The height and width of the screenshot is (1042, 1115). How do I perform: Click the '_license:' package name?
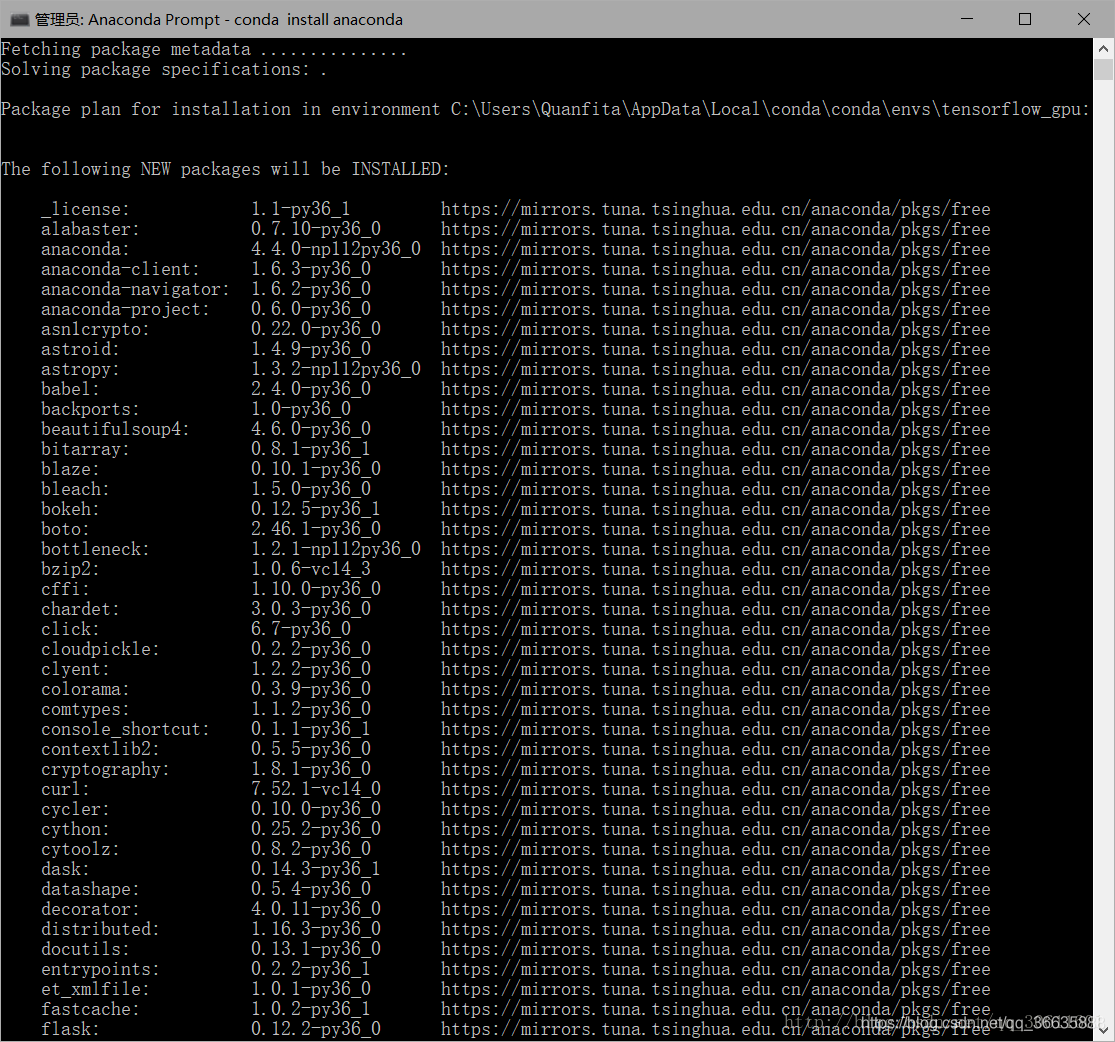click(85, 209)
